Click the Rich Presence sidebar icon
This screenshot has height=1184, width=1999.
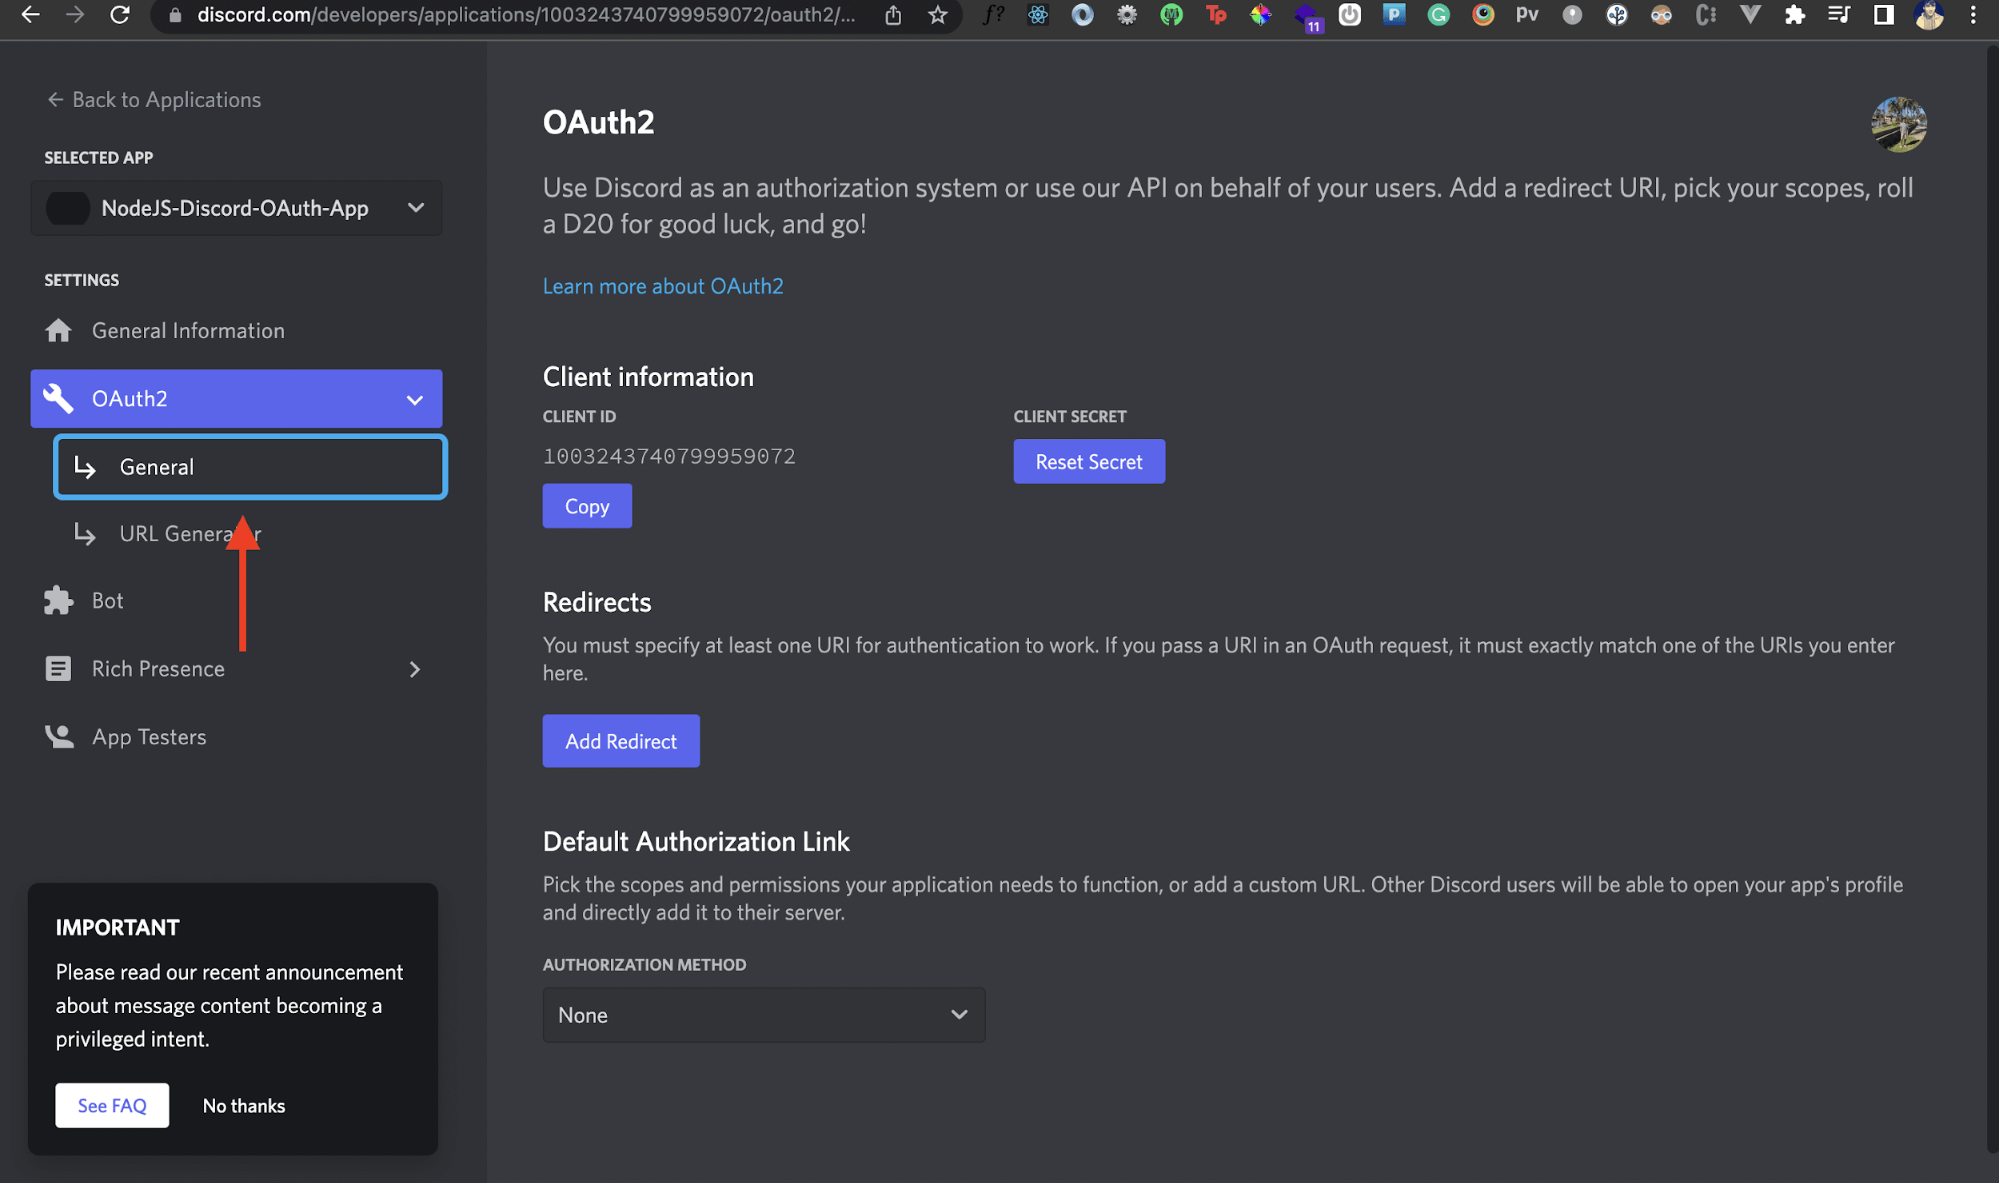[56, 668]
